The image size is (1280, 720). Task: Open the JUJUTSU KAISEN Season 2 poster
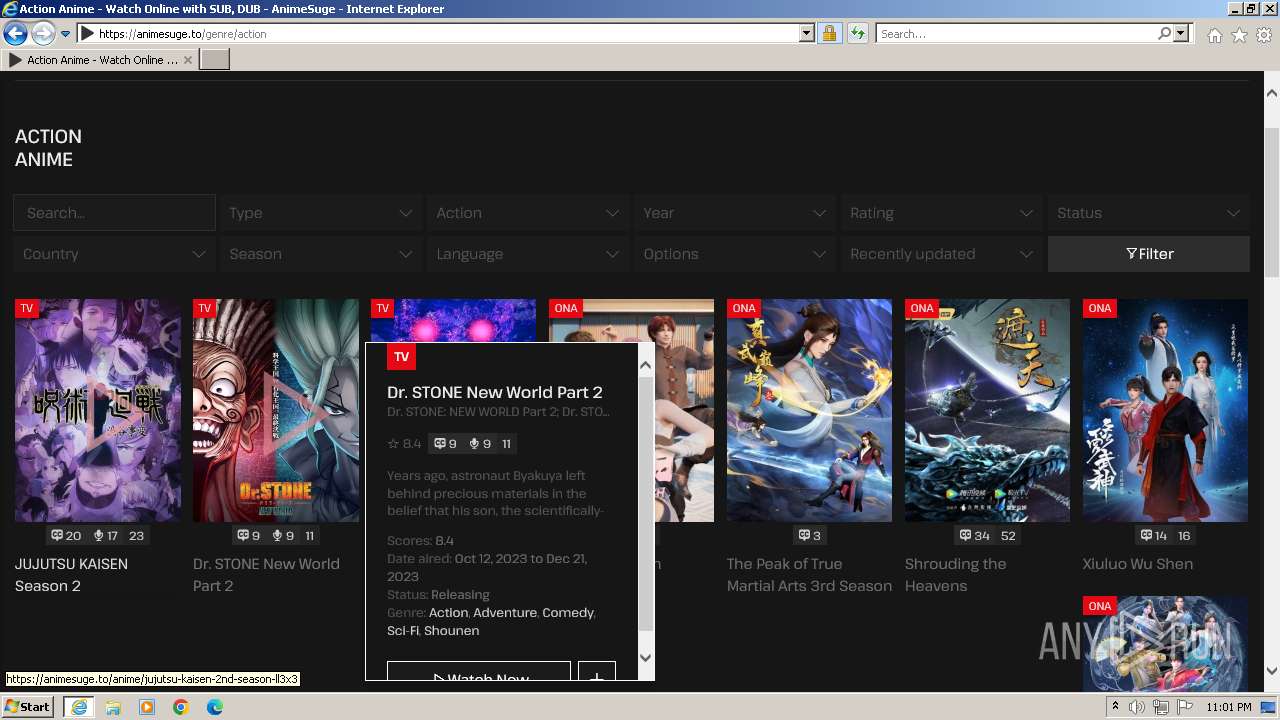pos(98,410)
